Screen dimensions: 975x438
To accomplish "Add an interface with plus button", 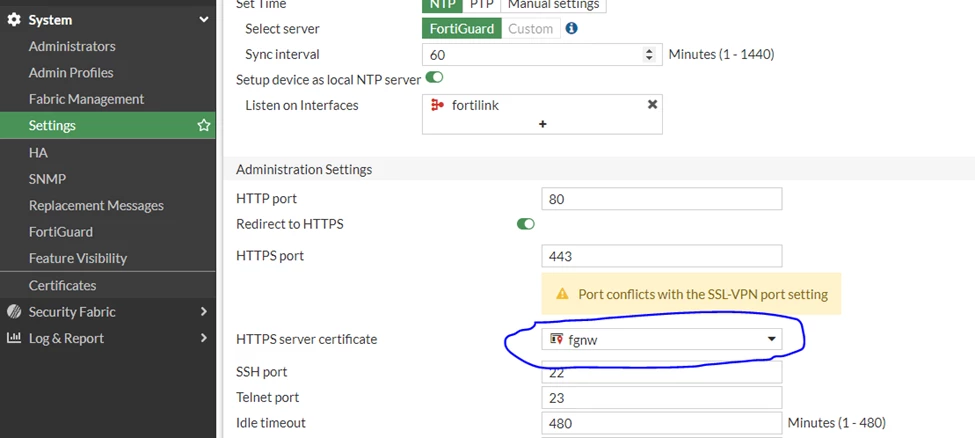I will pos(542,124).
